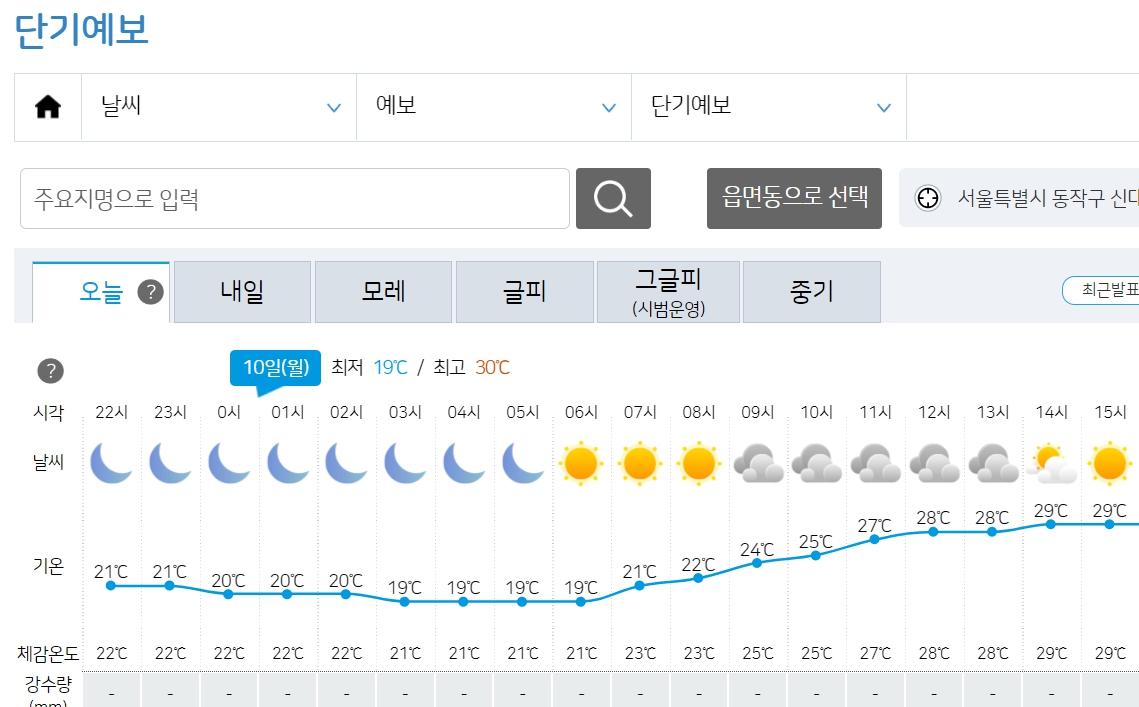Click the 기온 row label
The height and width of the screenshot is (707, 1139).
(x=48, y=566)
